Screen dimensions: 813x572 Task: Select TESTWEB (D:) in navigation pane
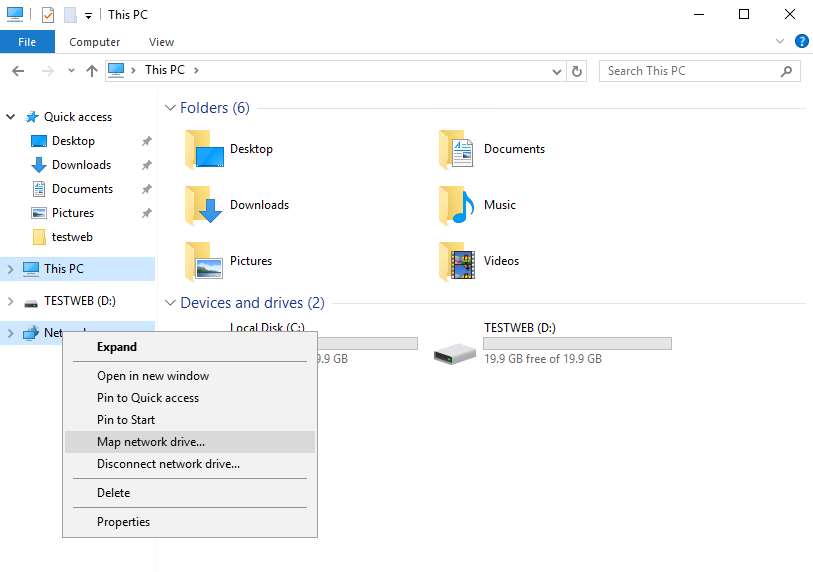(x=80, y=301)
